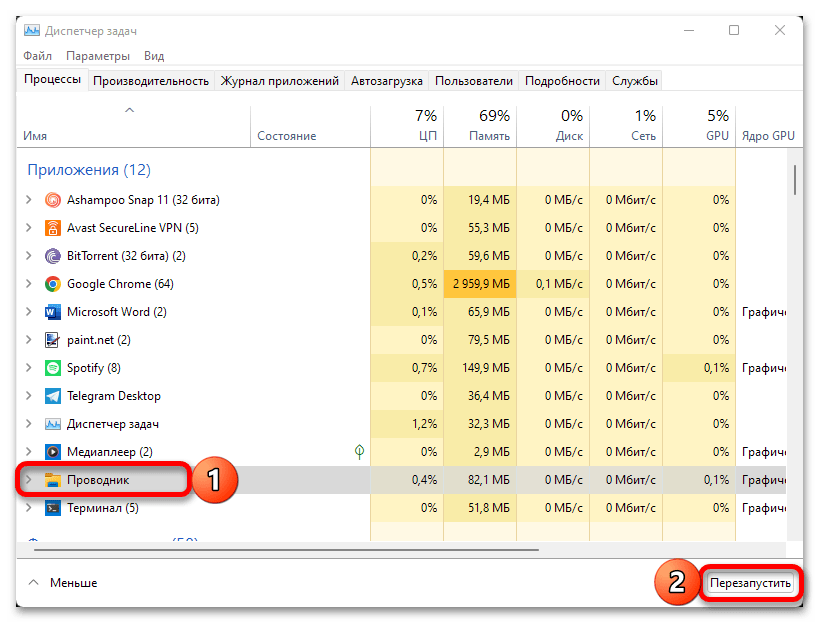Expand the Медиаплеер process group
Viewport: 819px width, 623px height.
coord(29,452)
